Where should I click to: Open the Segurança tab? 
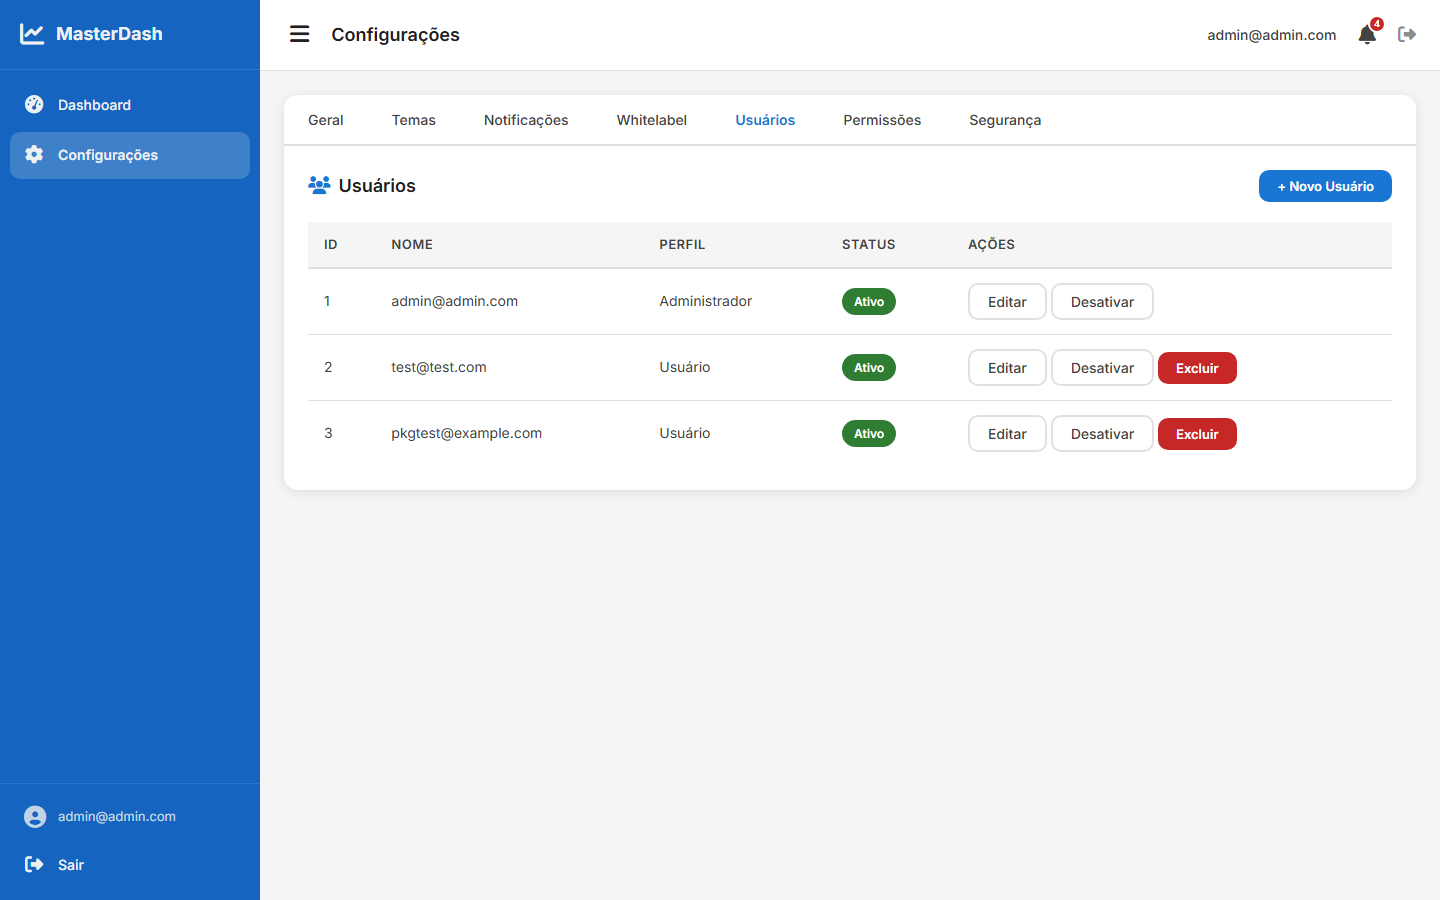1005,120
